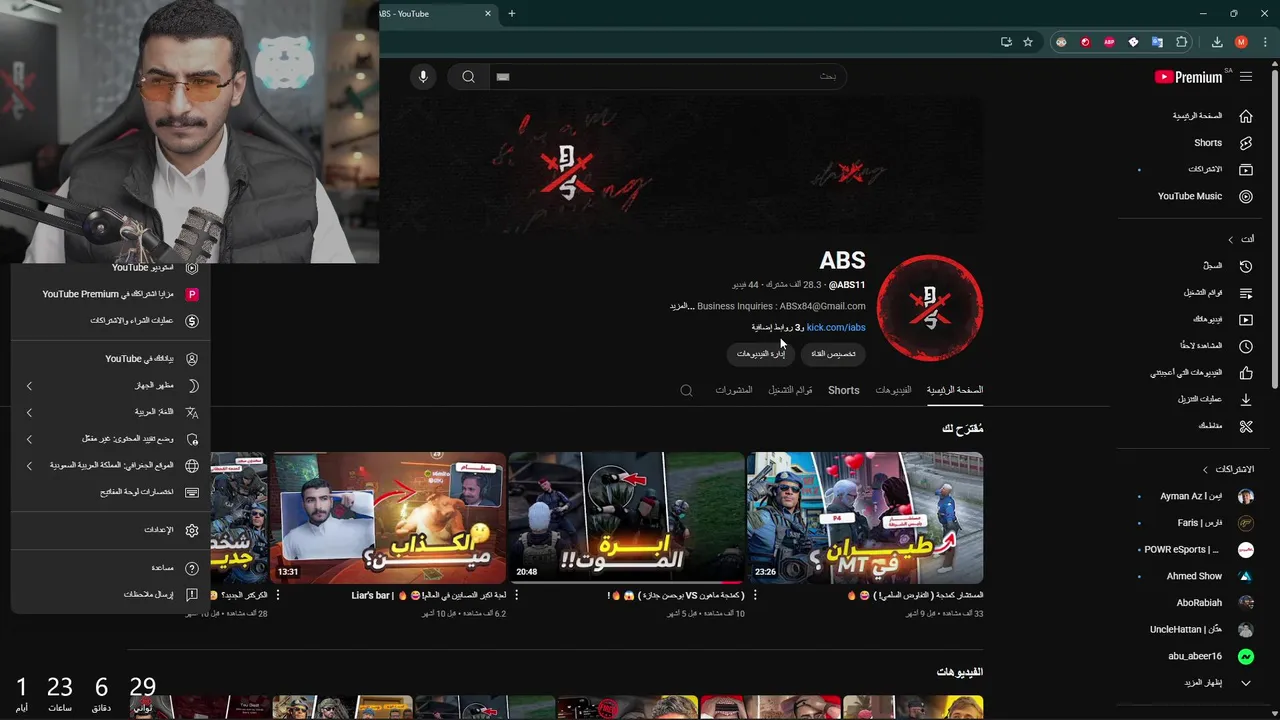
Task: Click the YouTube Premium logo
Action: tap(1189, 77)
